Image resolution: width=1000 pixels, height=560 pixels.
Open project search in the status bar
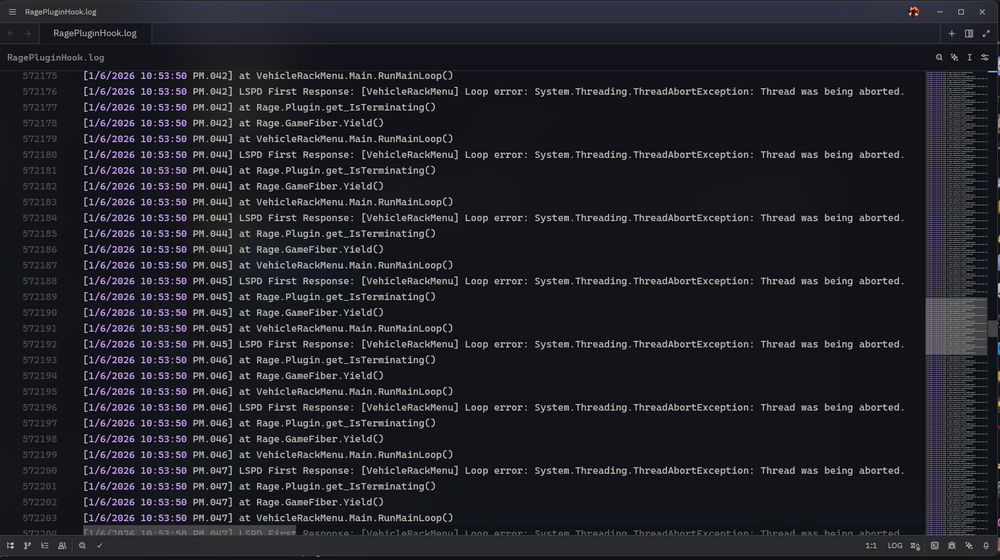click(82, 546)
